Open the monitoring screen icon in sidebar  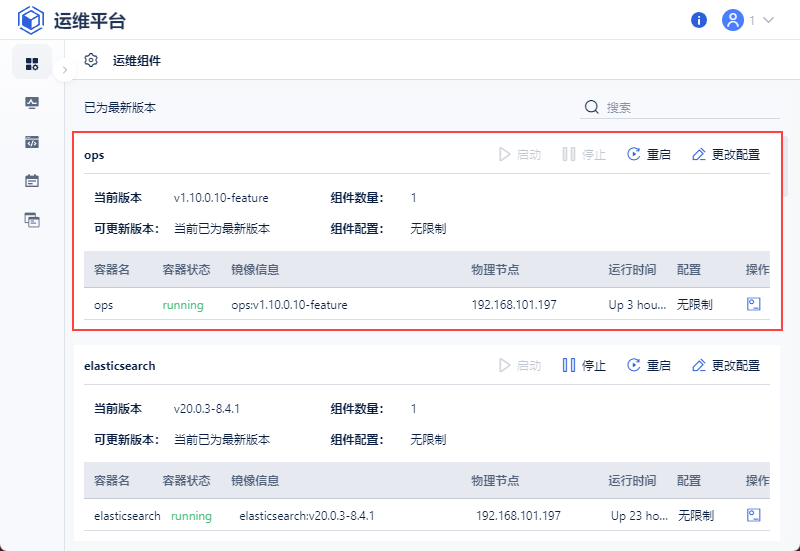click(32, 103)
